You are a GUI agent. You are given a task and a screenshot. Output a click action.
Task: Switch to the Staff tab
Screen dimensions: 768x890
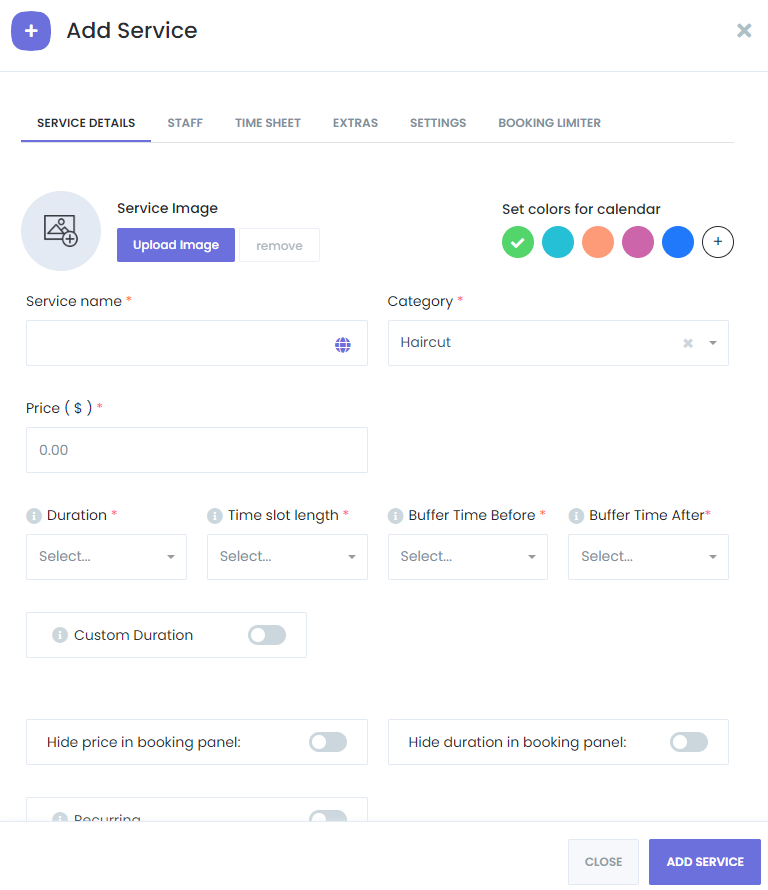point(185,123)
